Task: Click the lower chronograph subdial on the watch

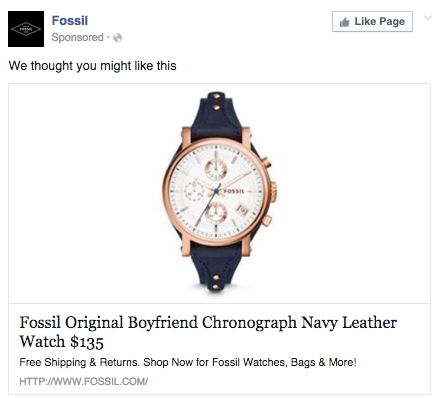Action: tap(216, 213)
